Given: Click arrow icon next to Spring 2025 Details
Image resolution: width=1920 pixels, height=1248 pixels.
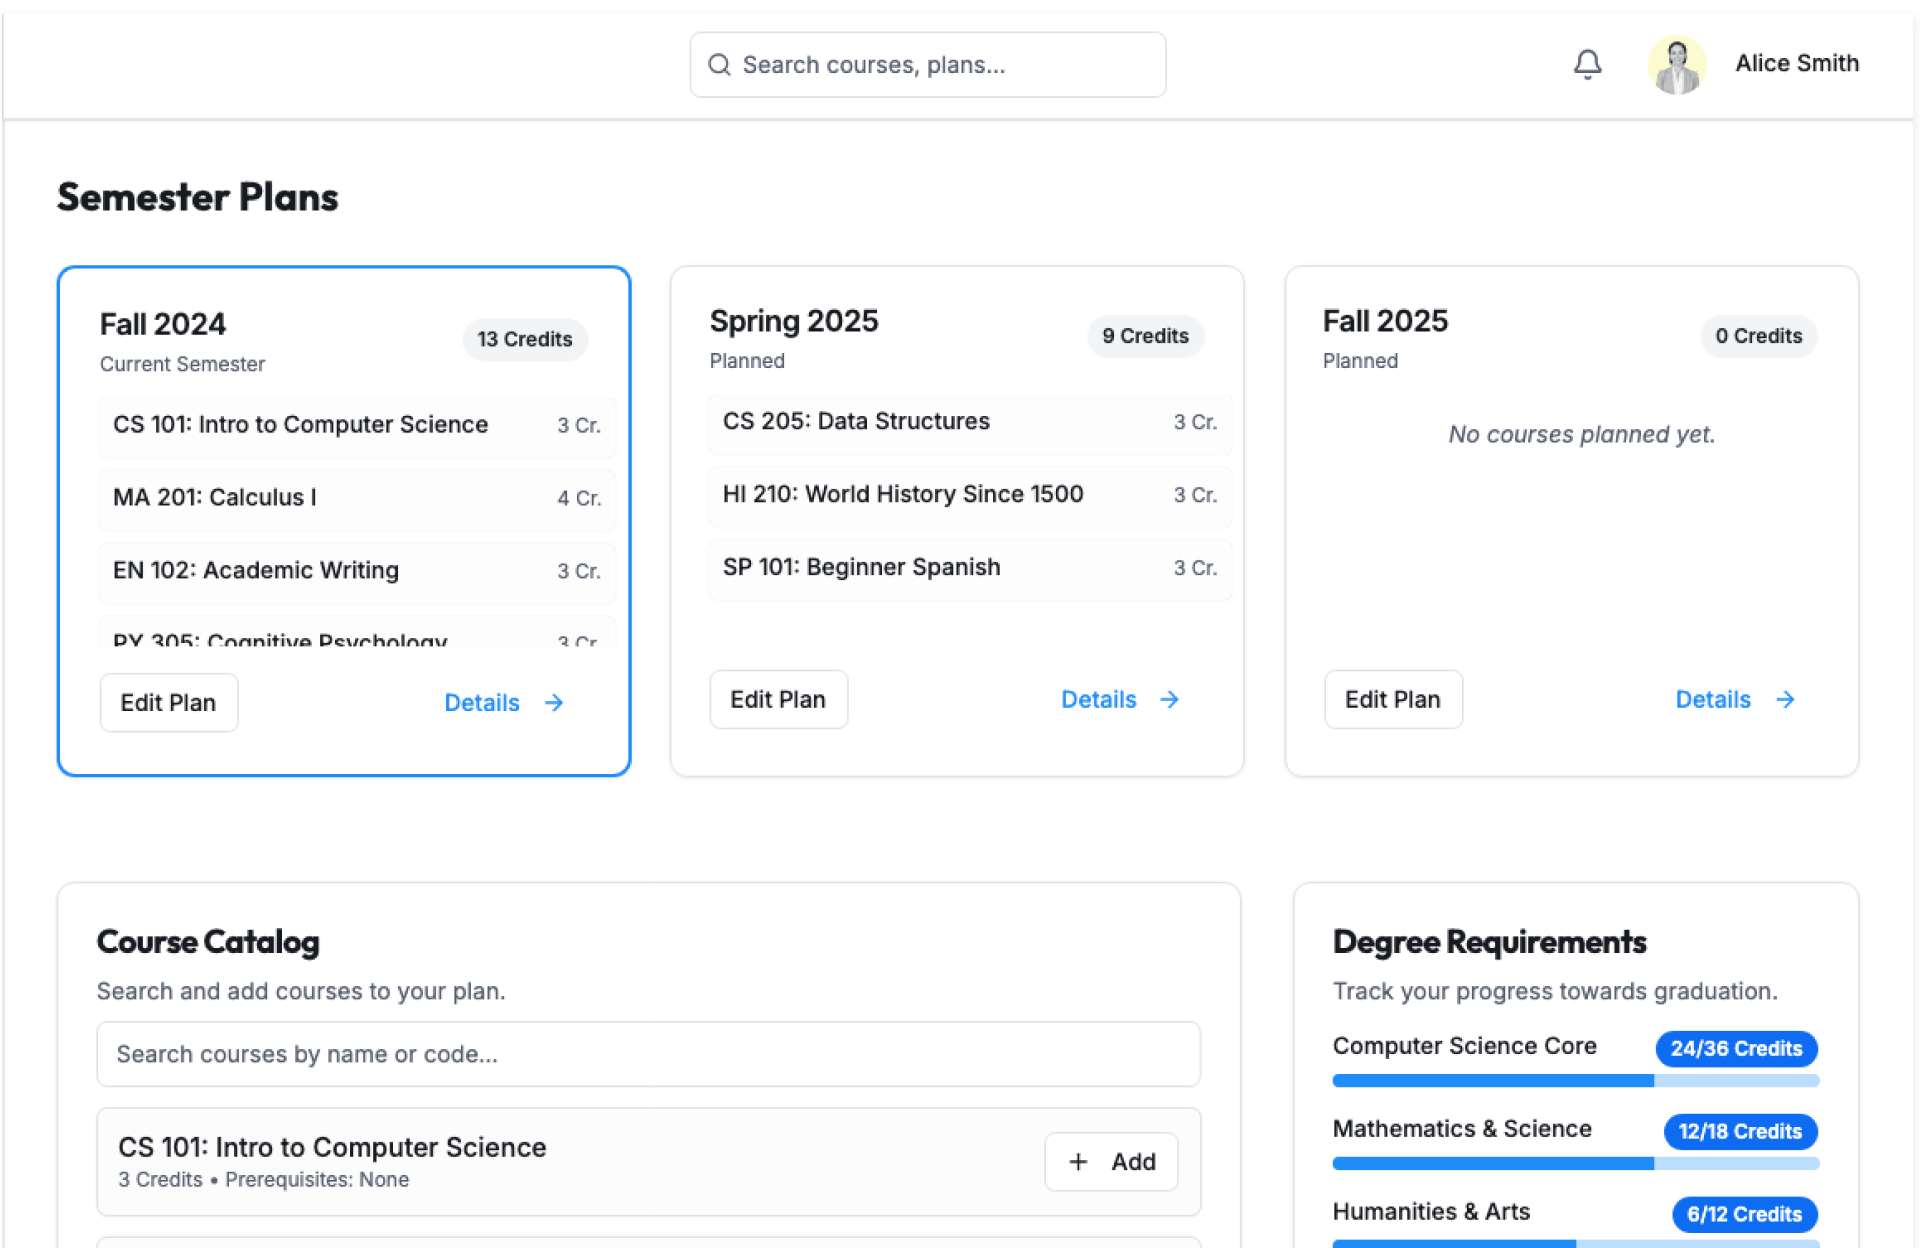Looking at the screenshot, I should (1169, 700).
